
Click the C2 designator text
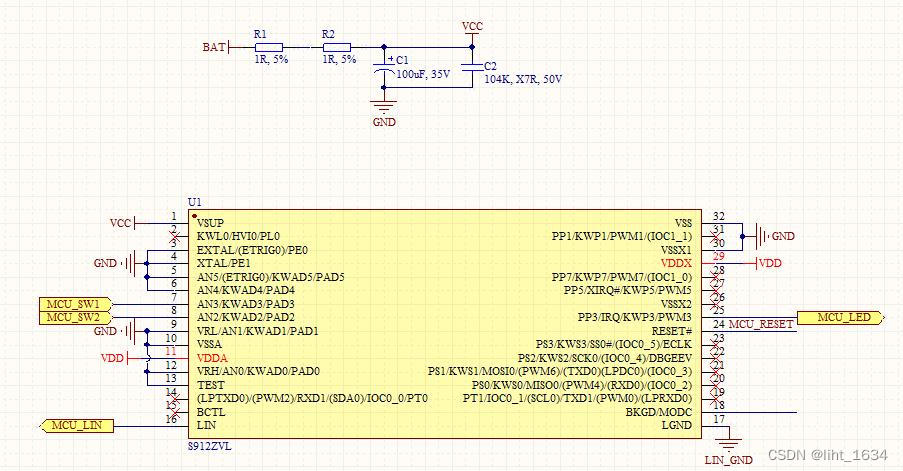[x=491, y=66]
